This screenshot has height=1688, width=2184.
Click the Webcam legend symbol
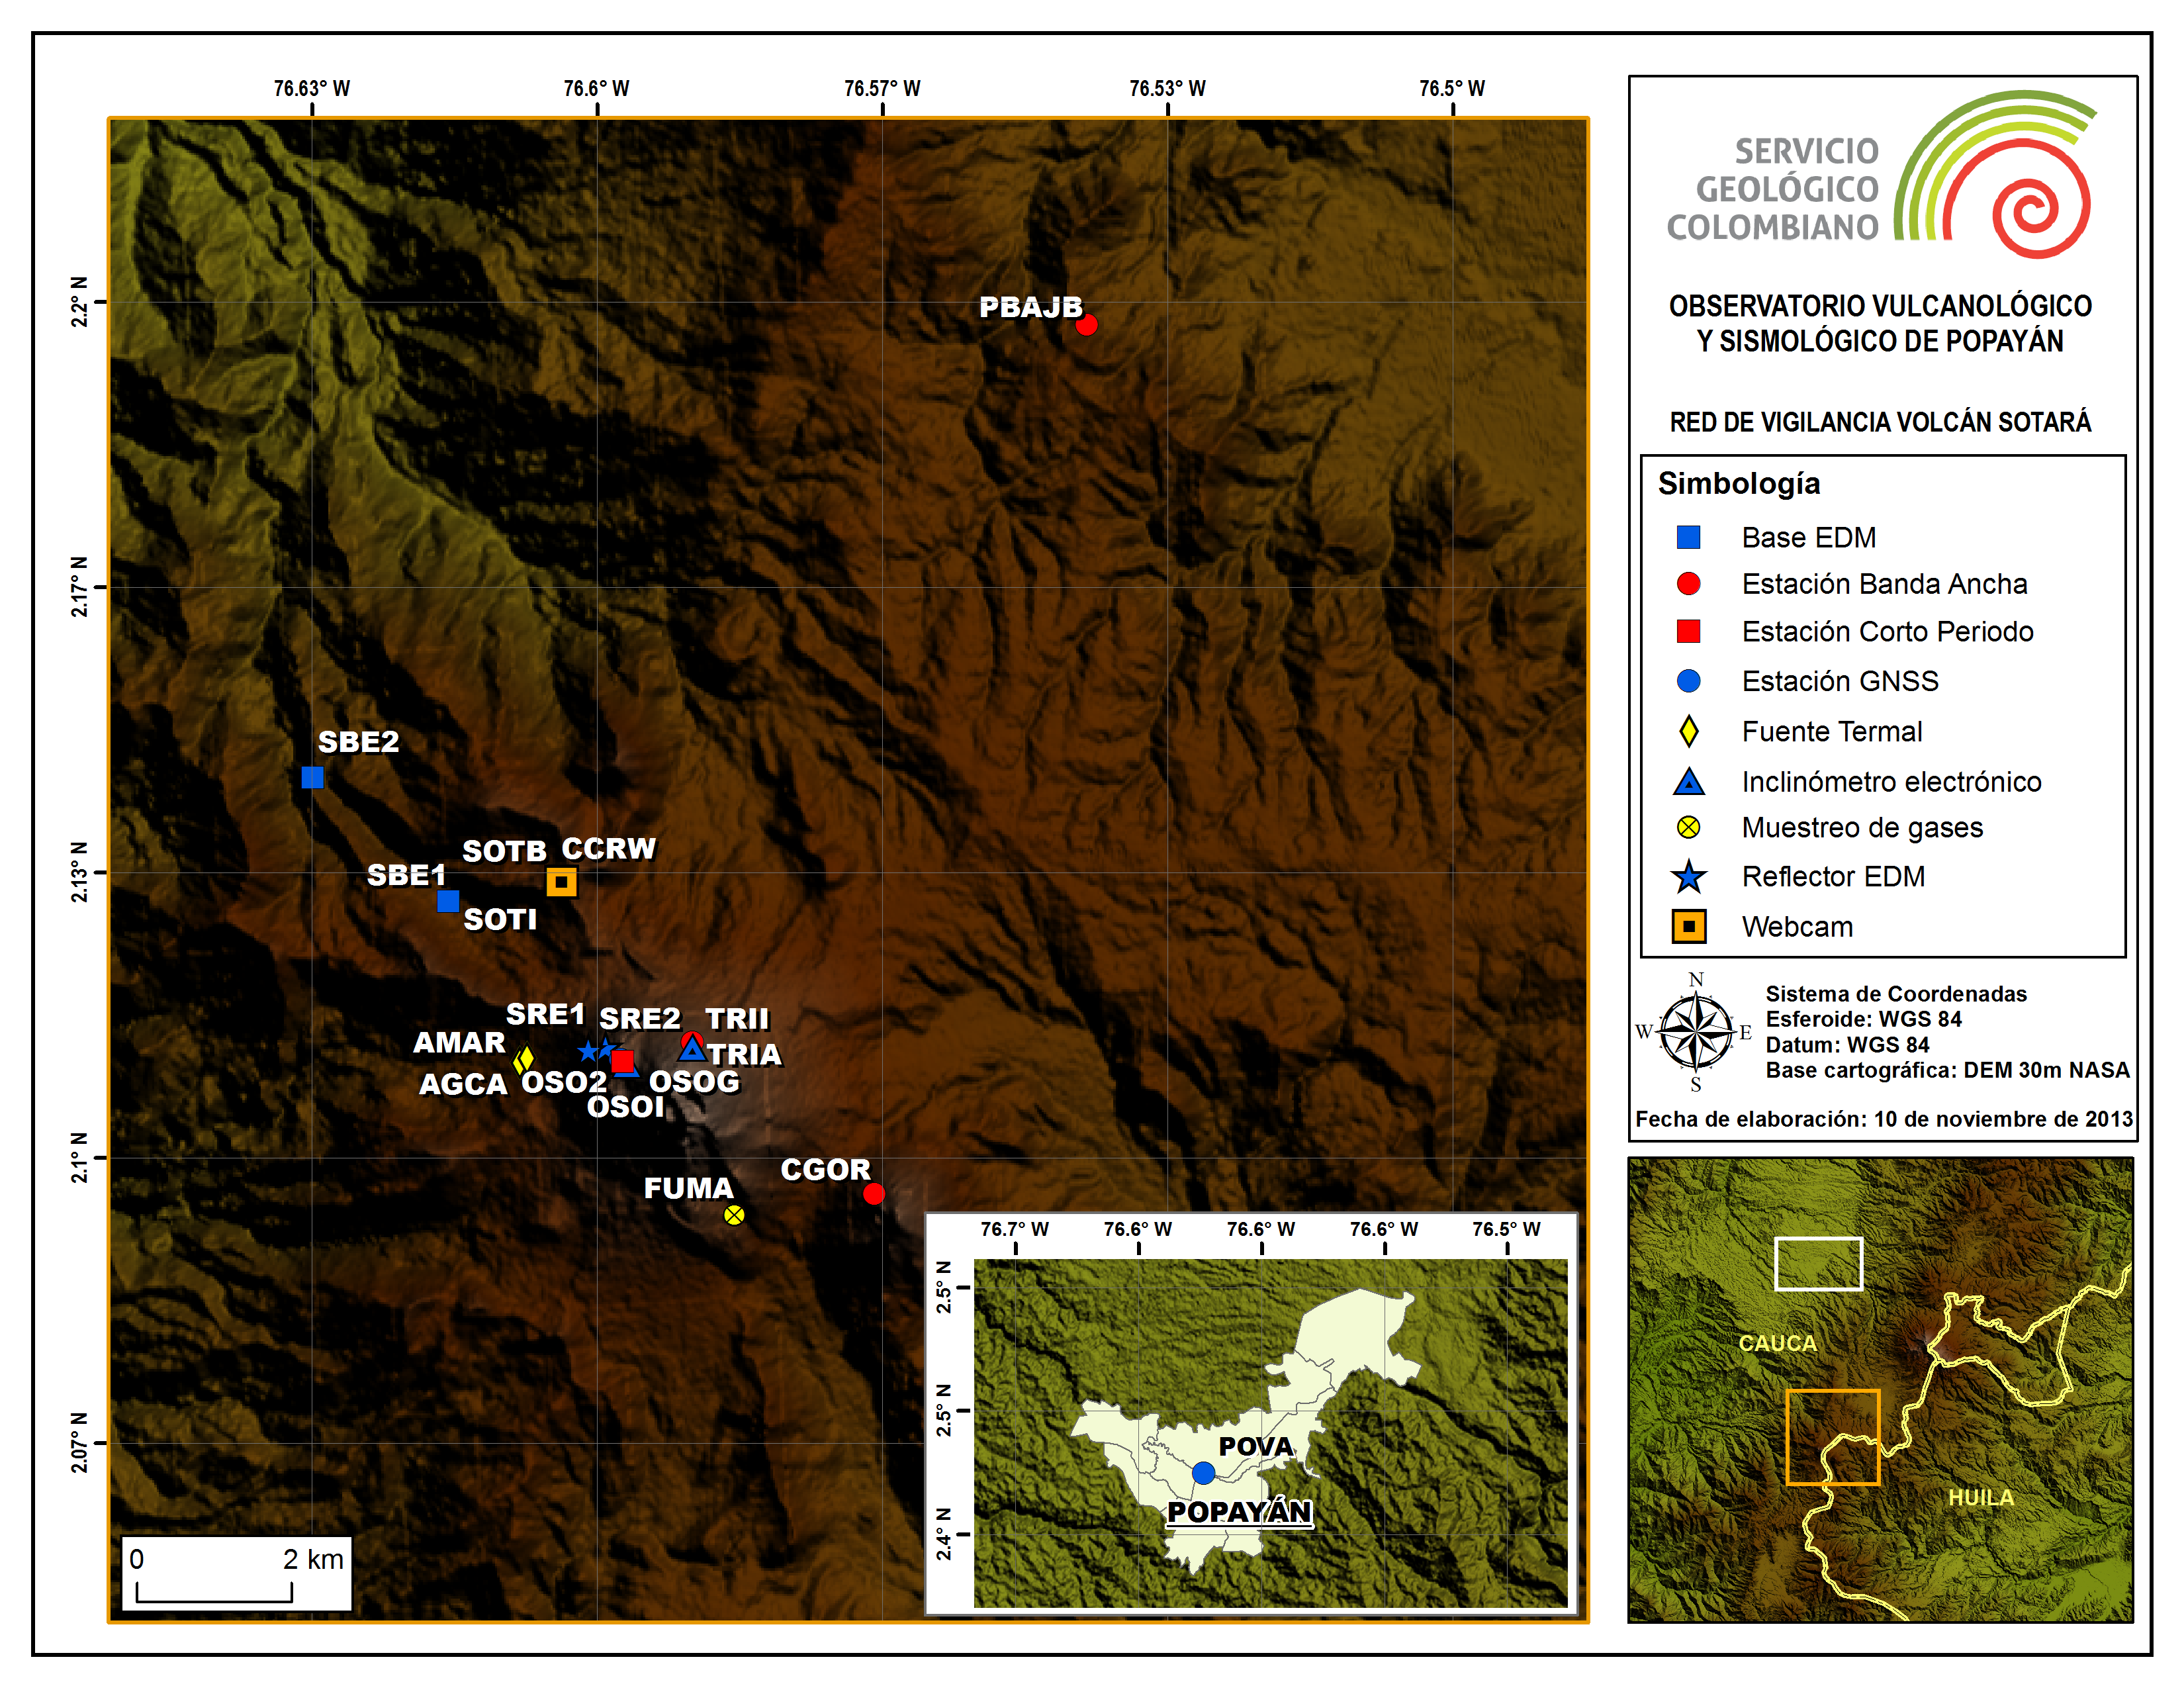coord(1689,926)
